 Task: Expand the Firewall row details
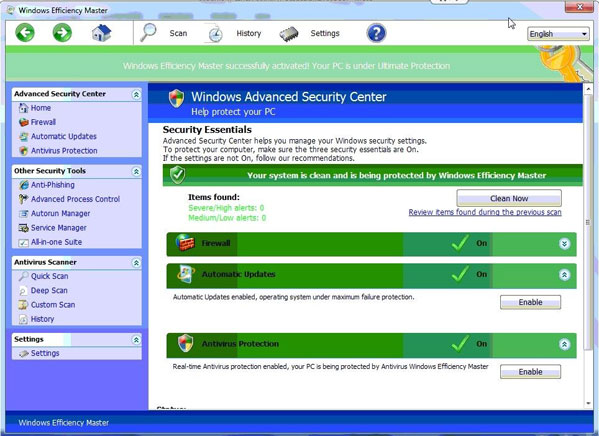[x=564, y=244]
